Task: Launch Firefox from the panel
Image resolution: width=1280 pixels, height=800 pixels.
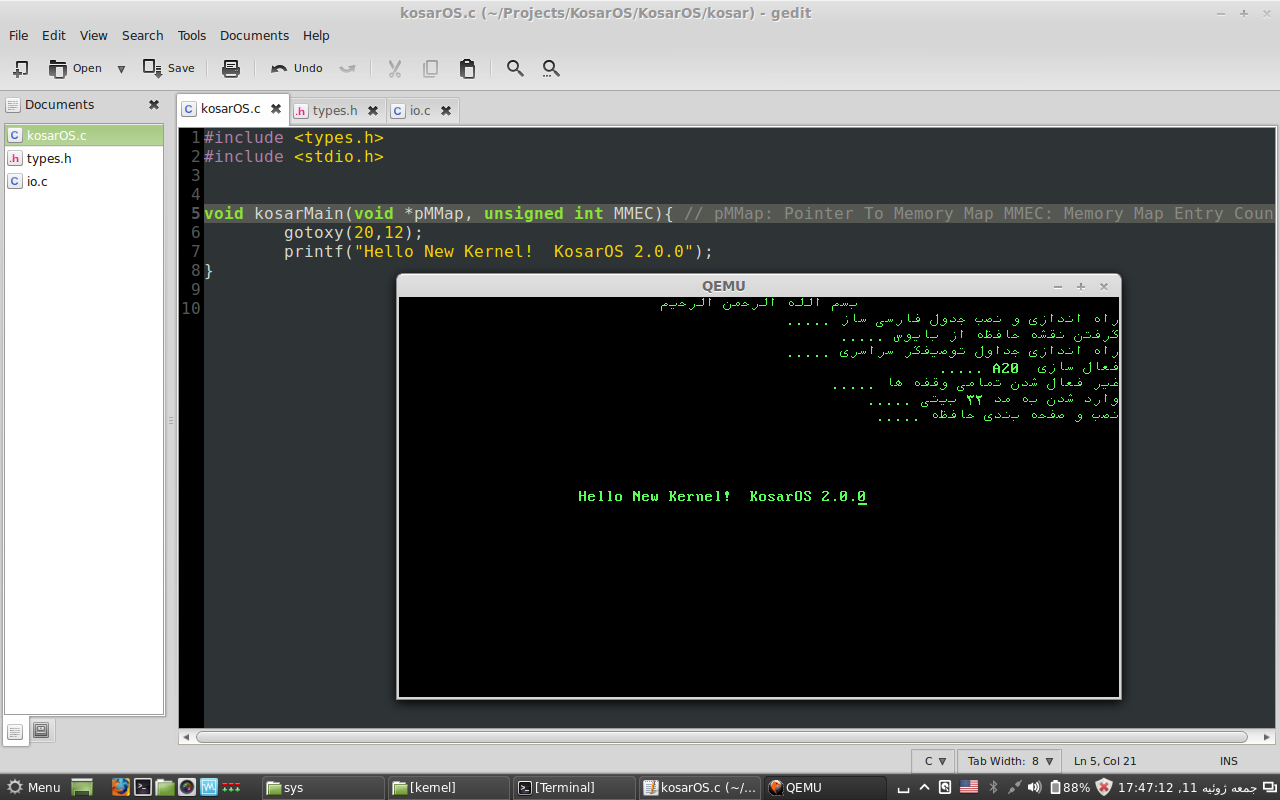Action: (121, 787)
